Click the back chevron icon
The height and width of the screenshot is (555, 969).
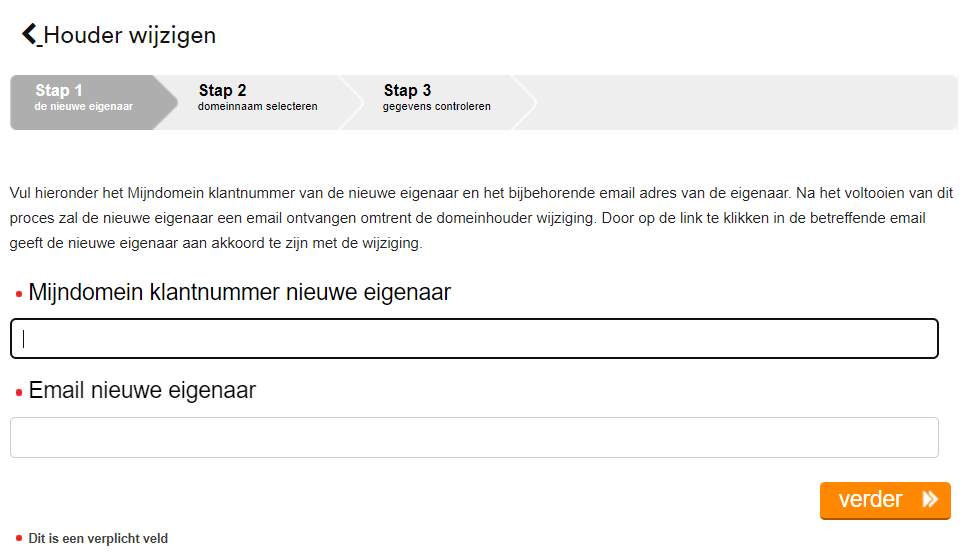[x=30, y=35]
